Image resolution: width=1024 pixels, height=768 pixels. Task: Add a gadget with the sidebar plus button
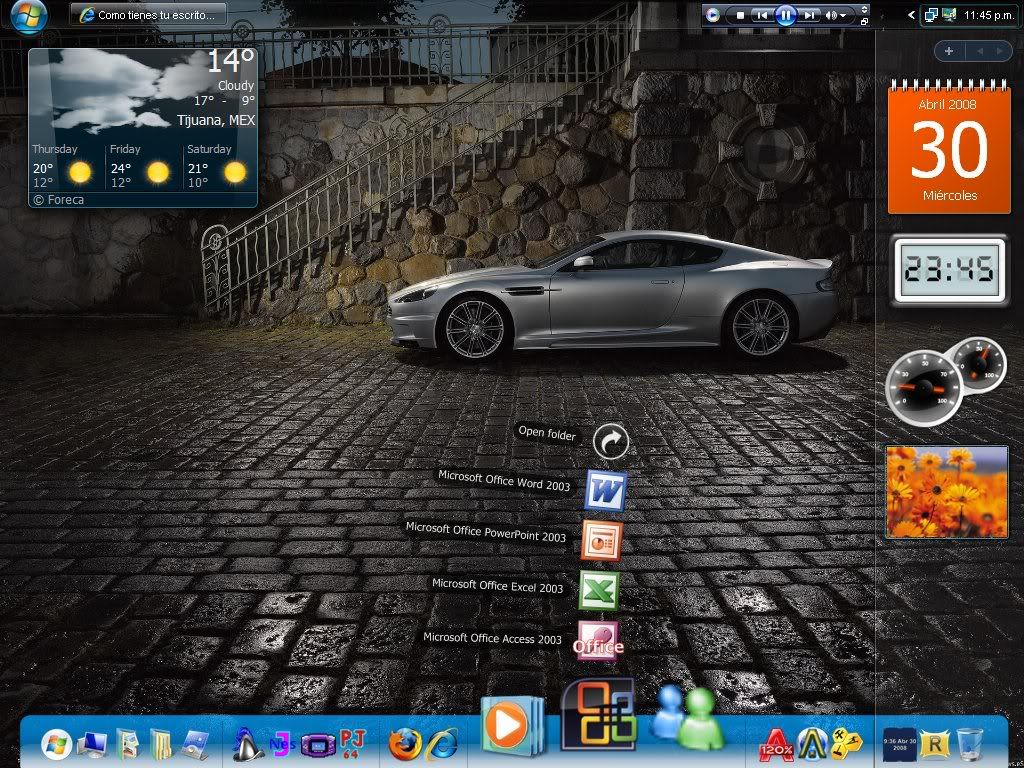click(948, 51)
